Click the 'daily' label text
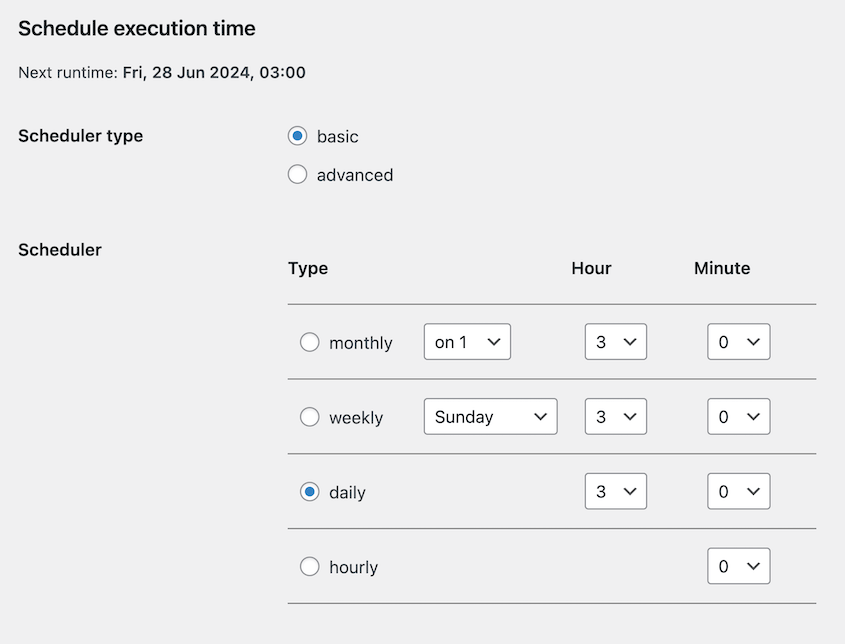The image size is (845, 644). click(347, 493)
